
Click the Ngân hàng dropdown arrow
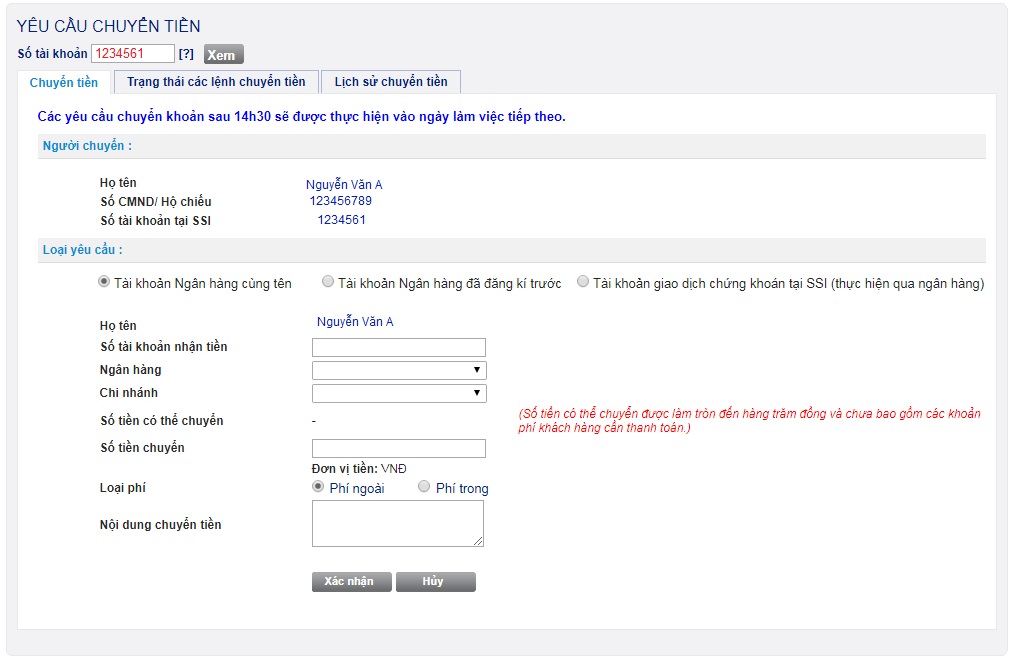coord(477,370)
